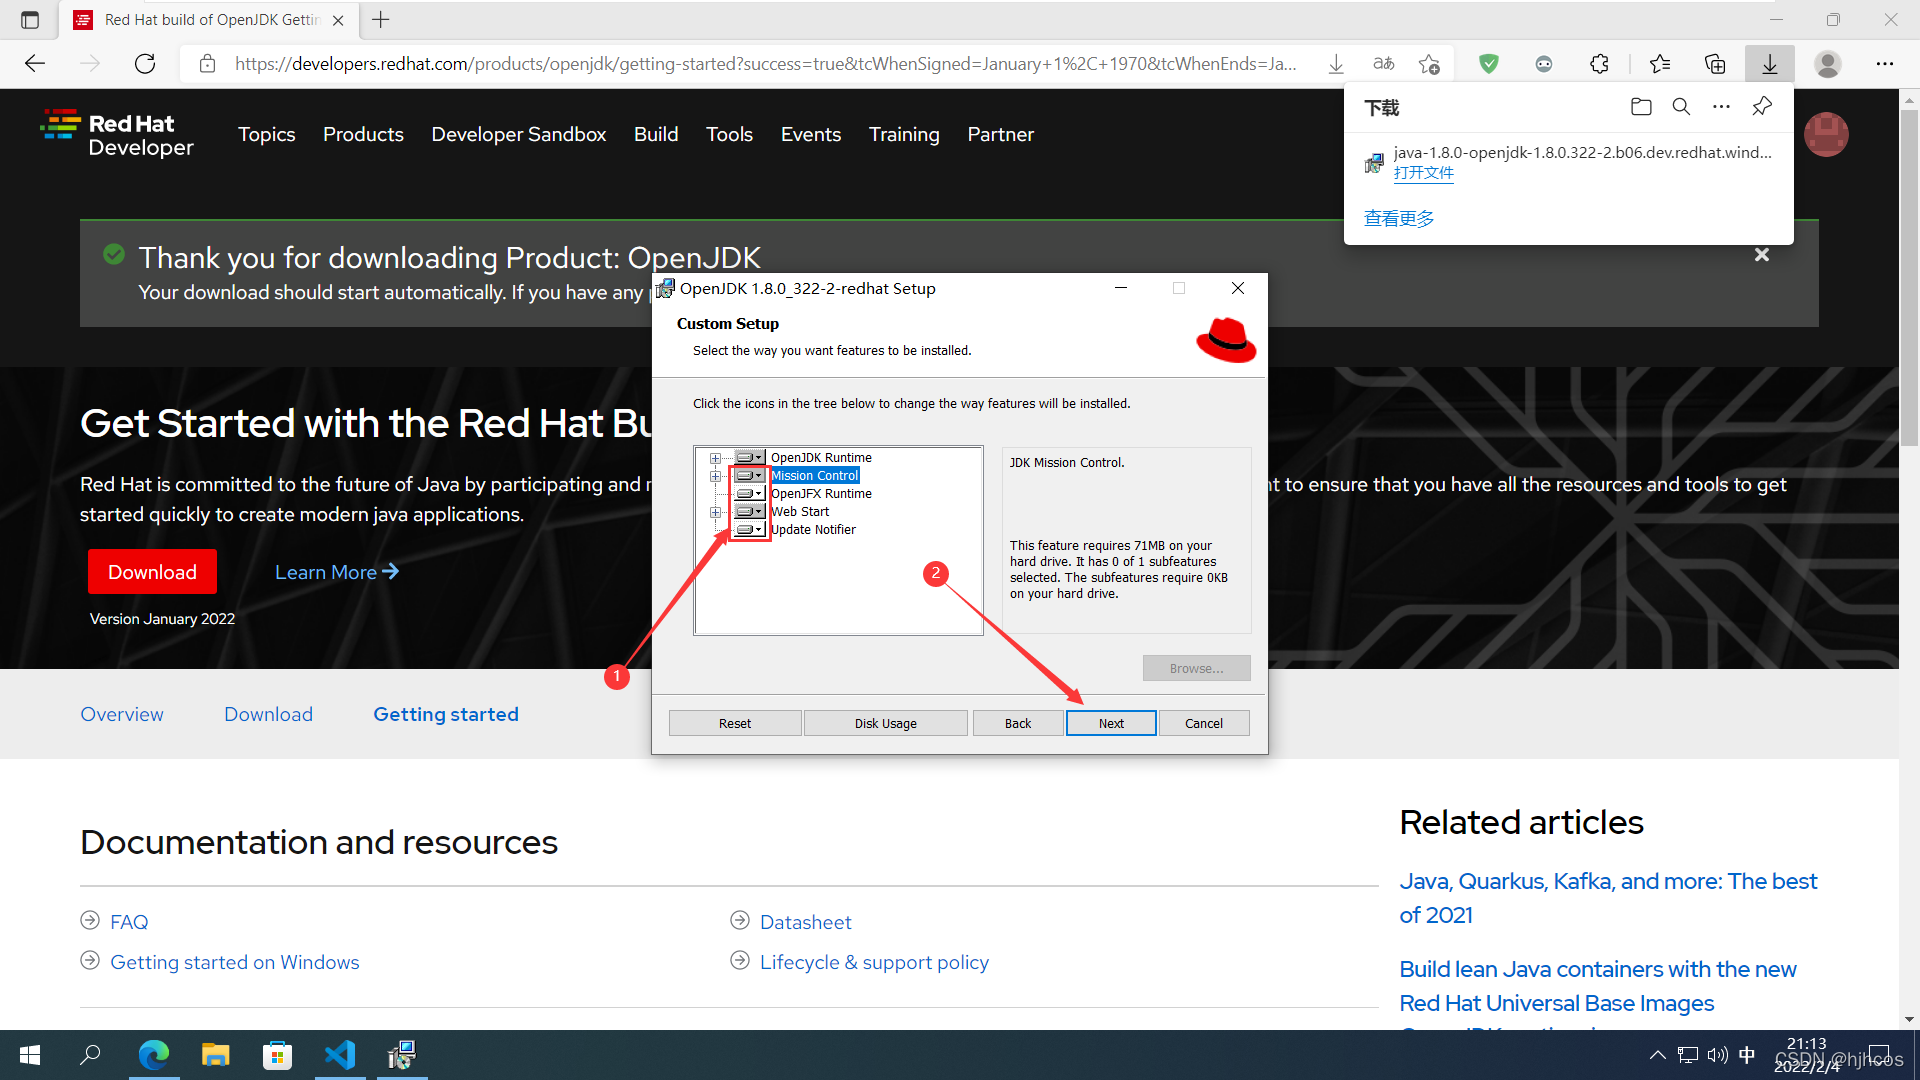Viewport: 1920px width, 1080px height.
Task: Open OpenJDK Runtime feature install dropdown
Action: [x=750, y=458]
